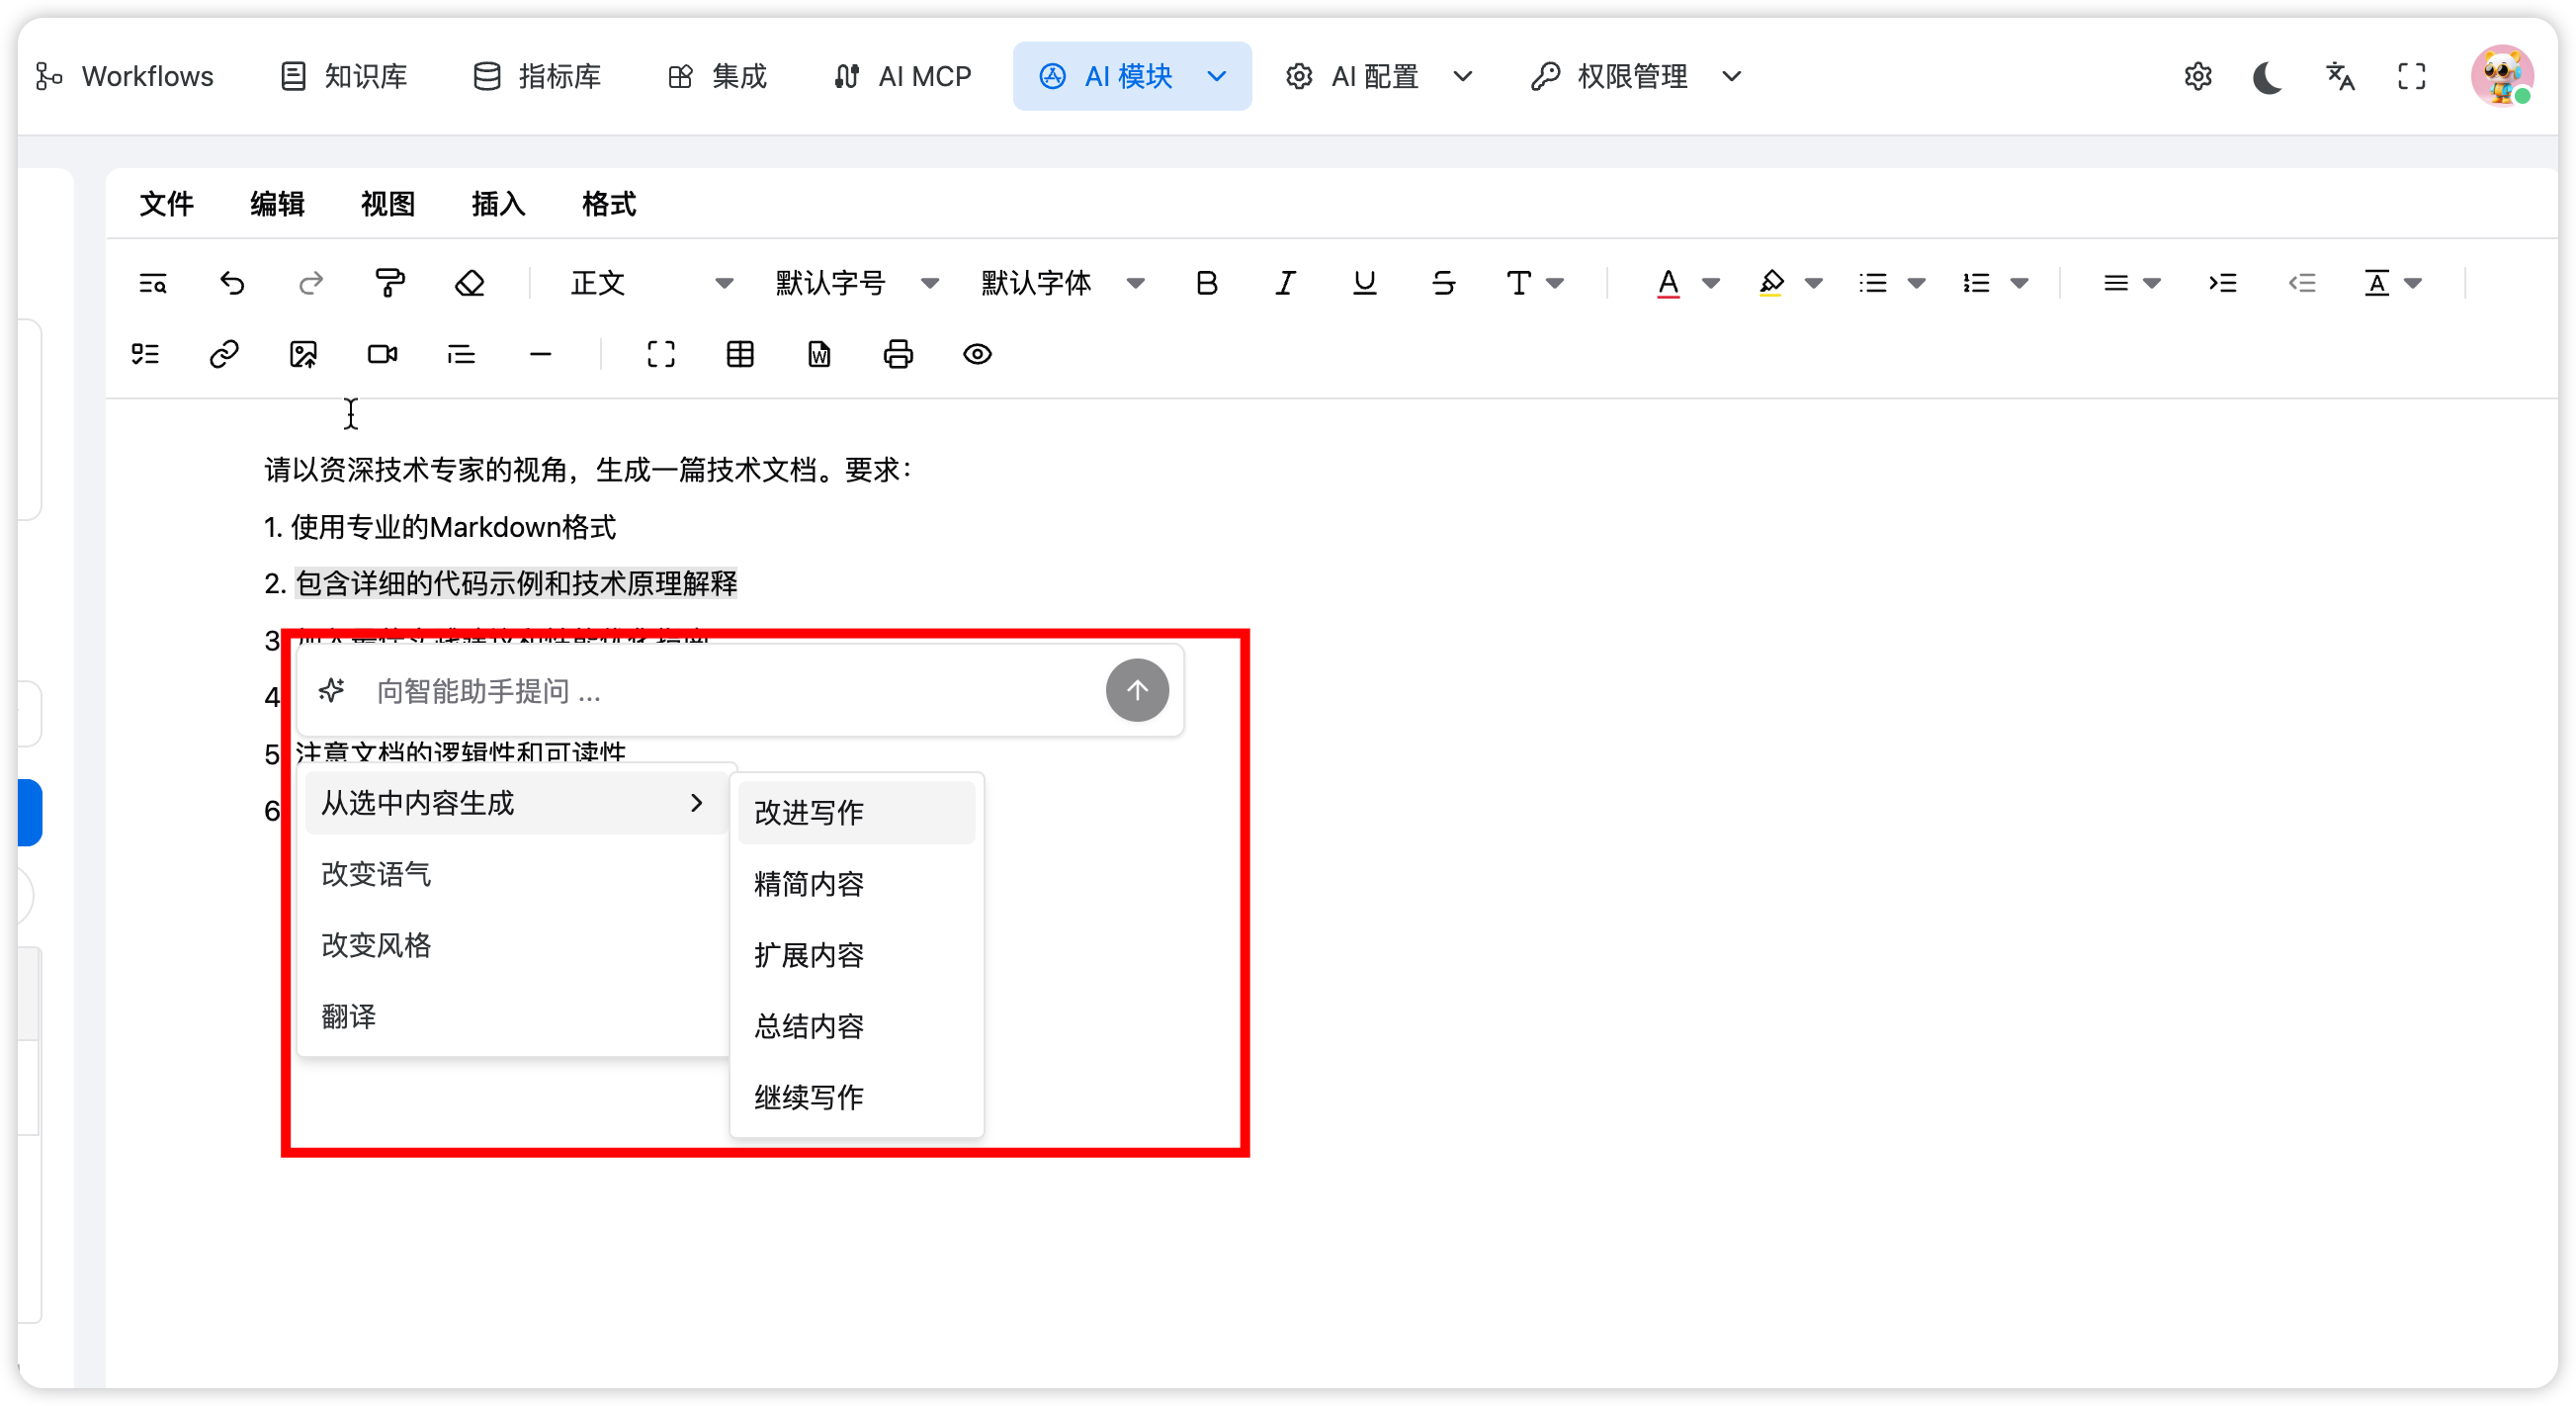Screen dimensions: 2576x1406
Task: Click the insert video icon
Action: pos(382,354)
